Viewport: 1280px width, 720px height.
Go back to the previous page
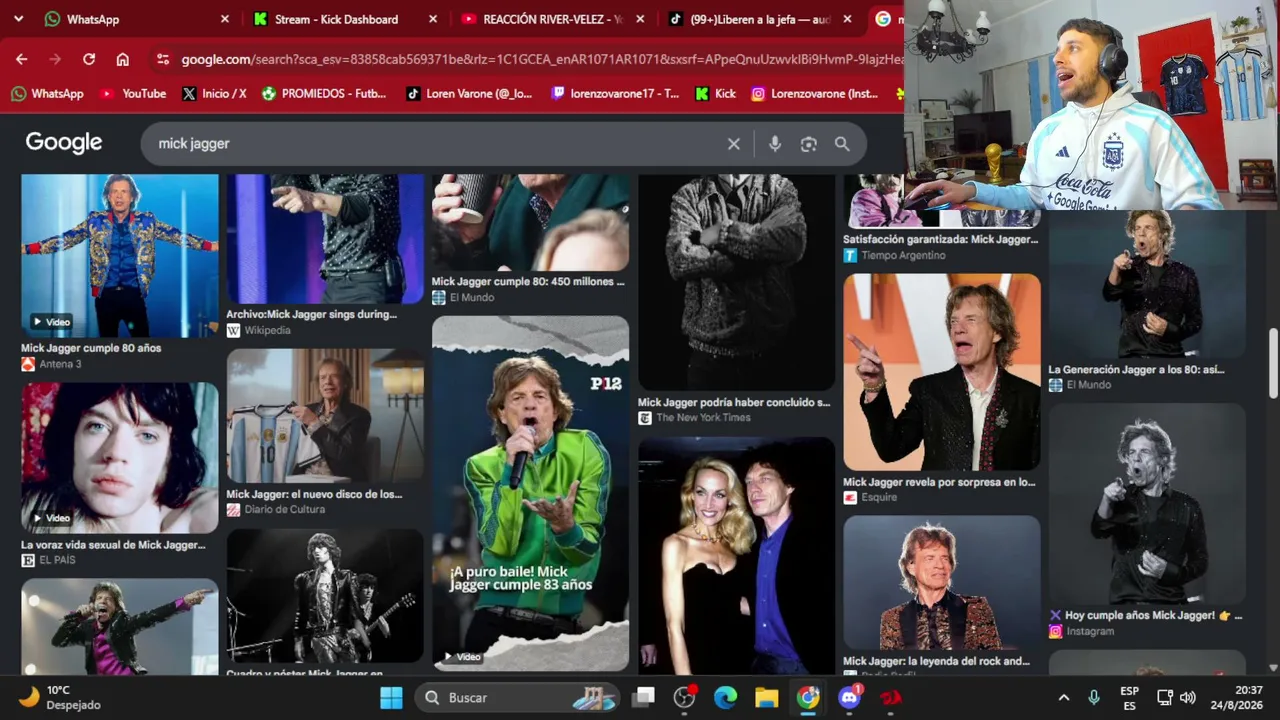(22, 59)
